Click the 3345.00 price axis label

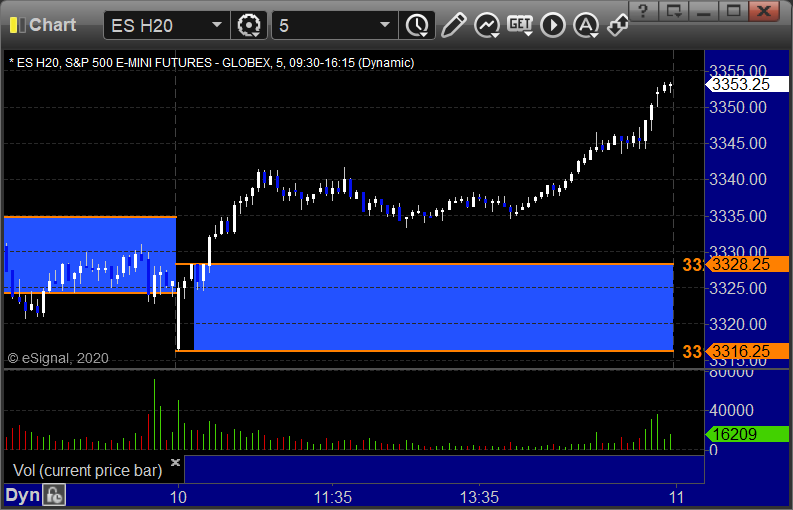pos(738,144)
